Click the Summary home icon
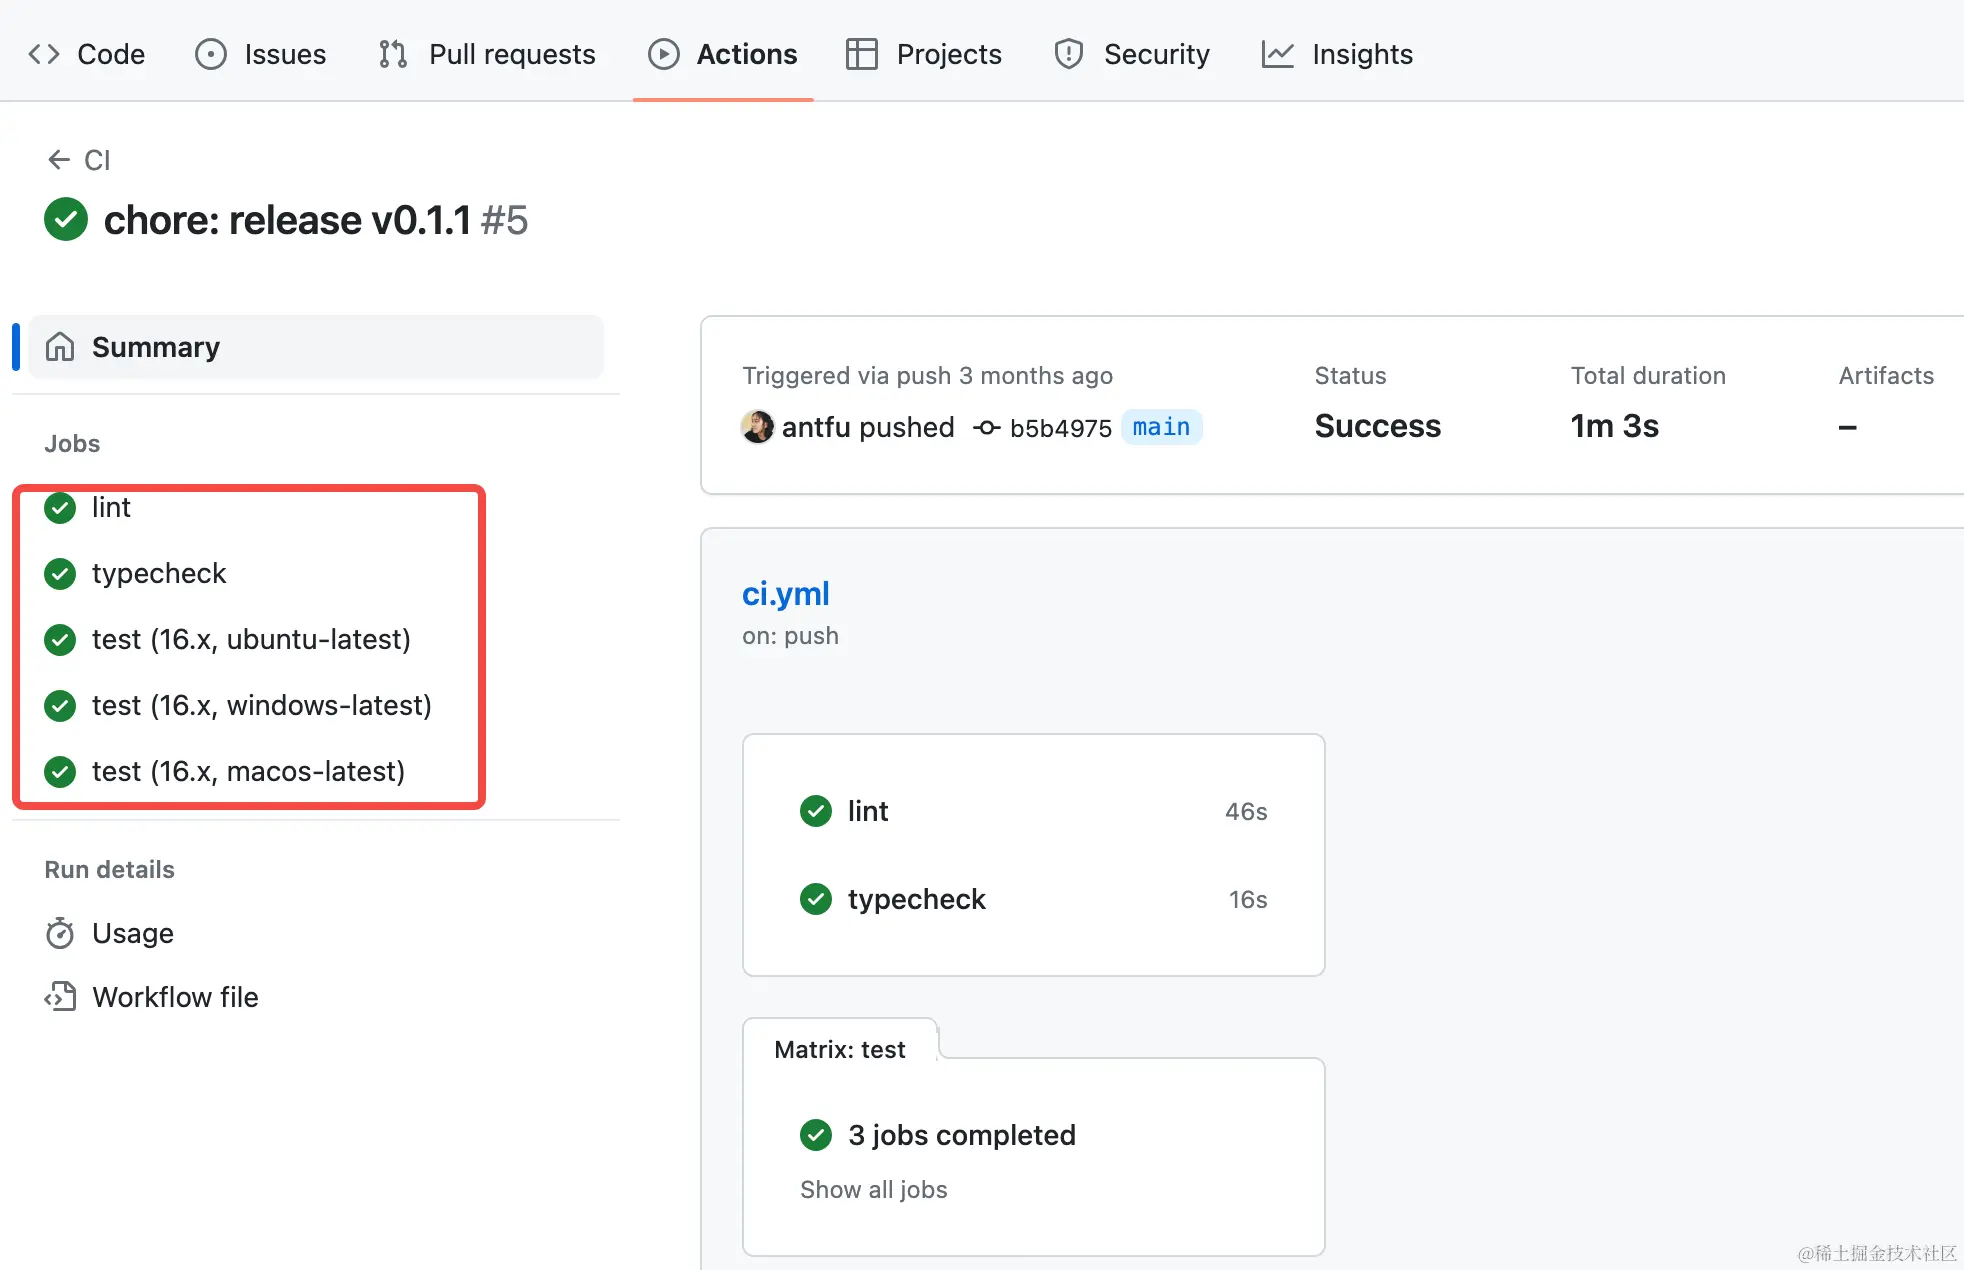 (60, 347)
